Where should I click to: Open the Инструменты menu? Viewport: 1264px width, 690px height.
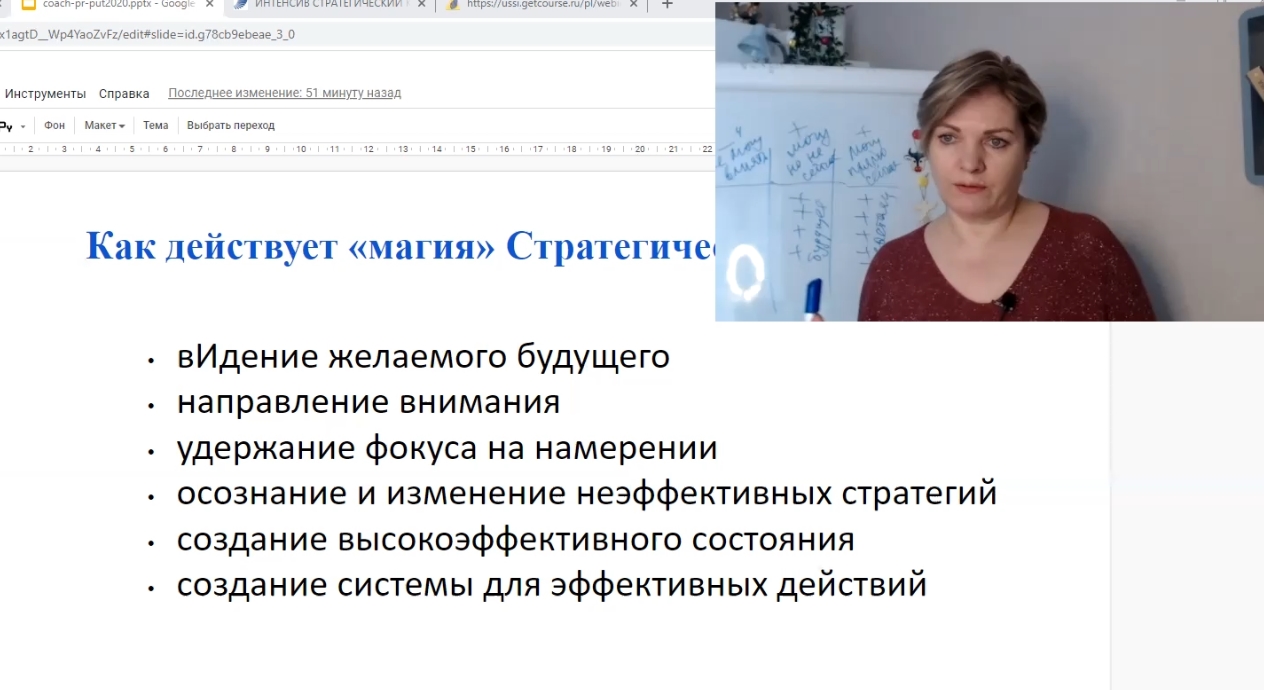coord(45,93)
